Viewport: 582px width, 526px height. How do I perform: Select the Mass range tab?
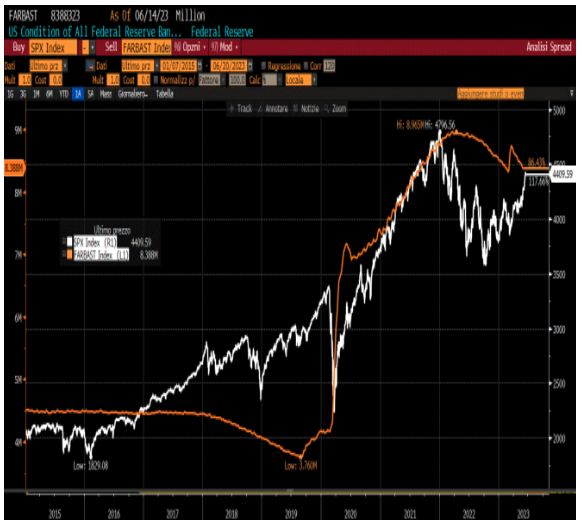(x=106, y=94)
